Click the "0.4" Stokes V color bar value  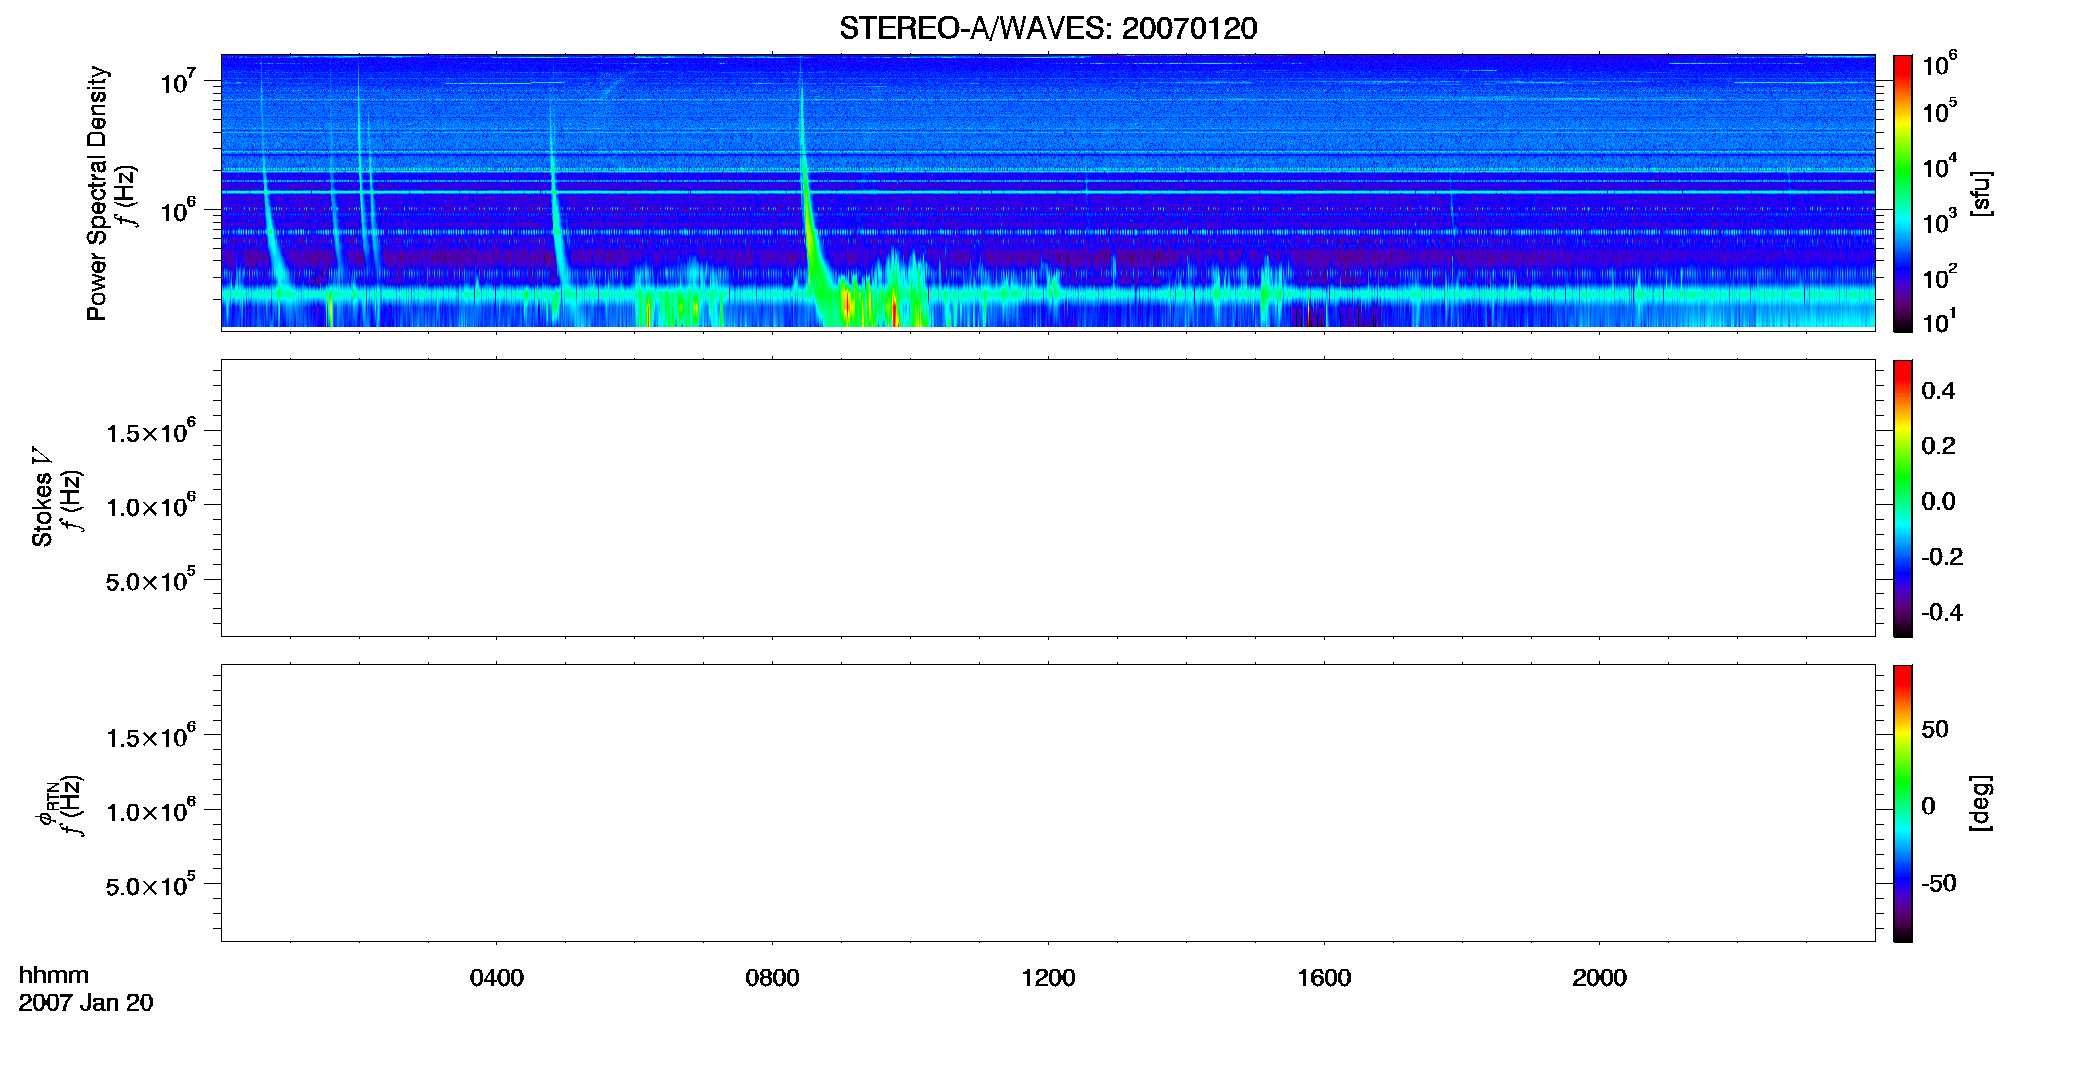[1938, 390]
